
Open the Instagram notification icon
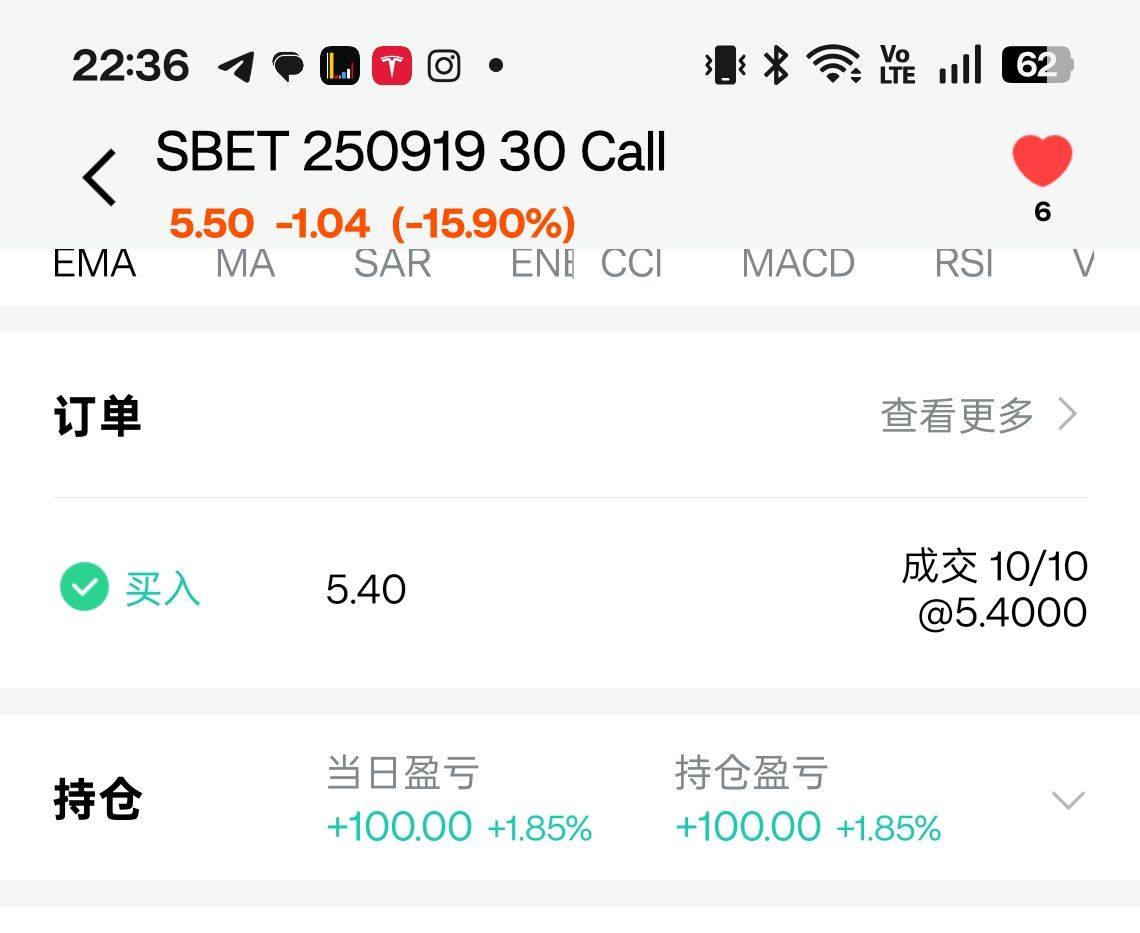tap(443, 65)
